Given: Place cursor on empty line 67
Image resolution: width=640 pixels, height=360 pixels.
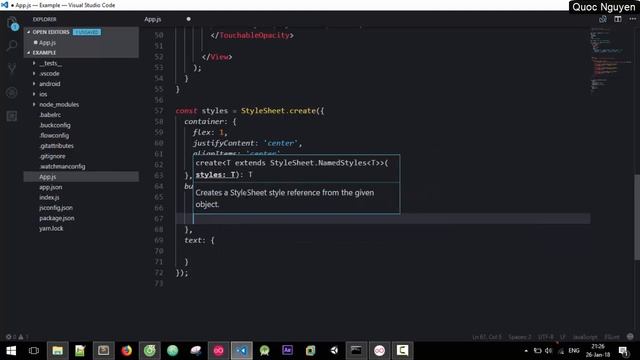Looking at the screenshot, I should tap(383, 219).
